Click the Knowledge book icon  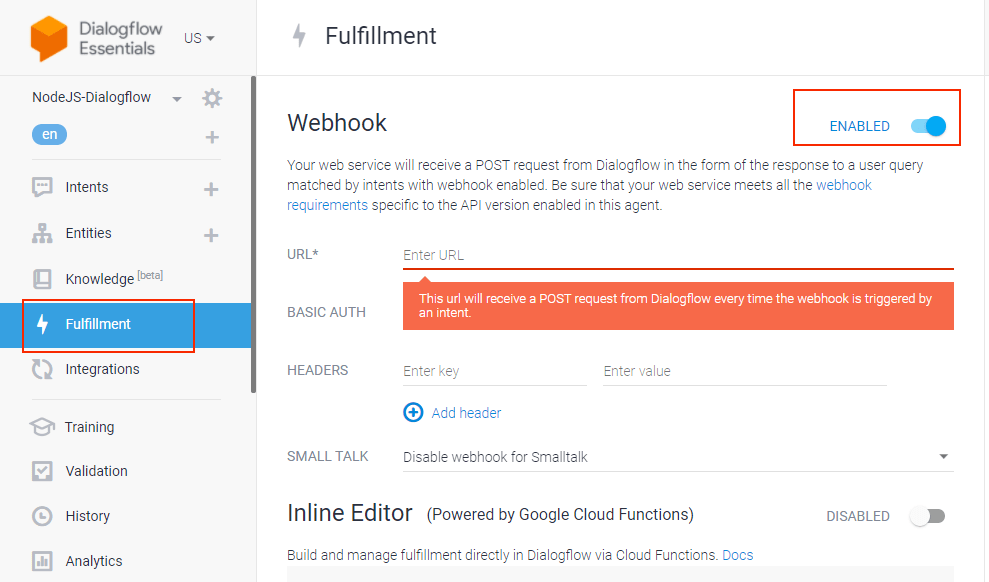[x=42, y=279]
